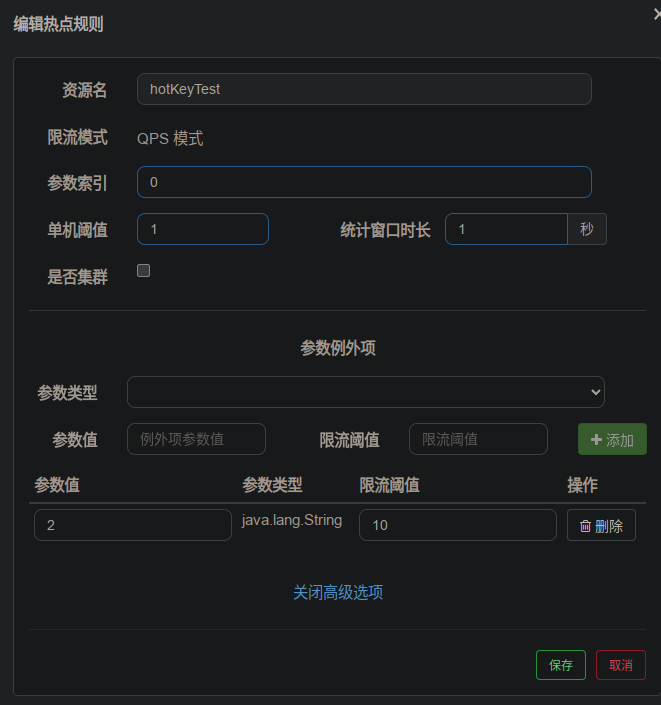
Task: Click the 秒 unit addon
Action: point(587,229)
